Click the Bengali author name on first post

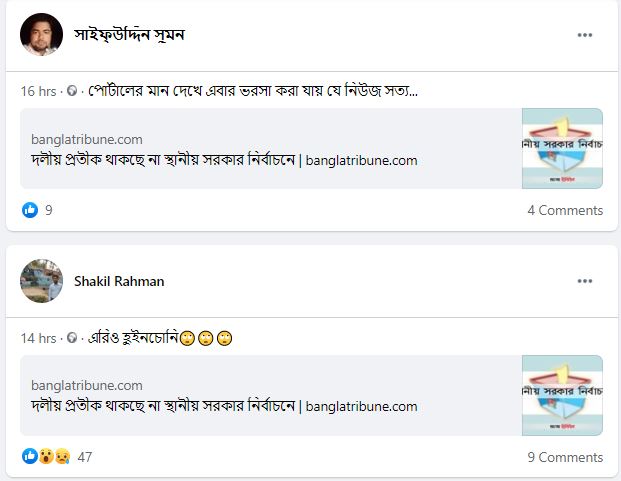130,35
